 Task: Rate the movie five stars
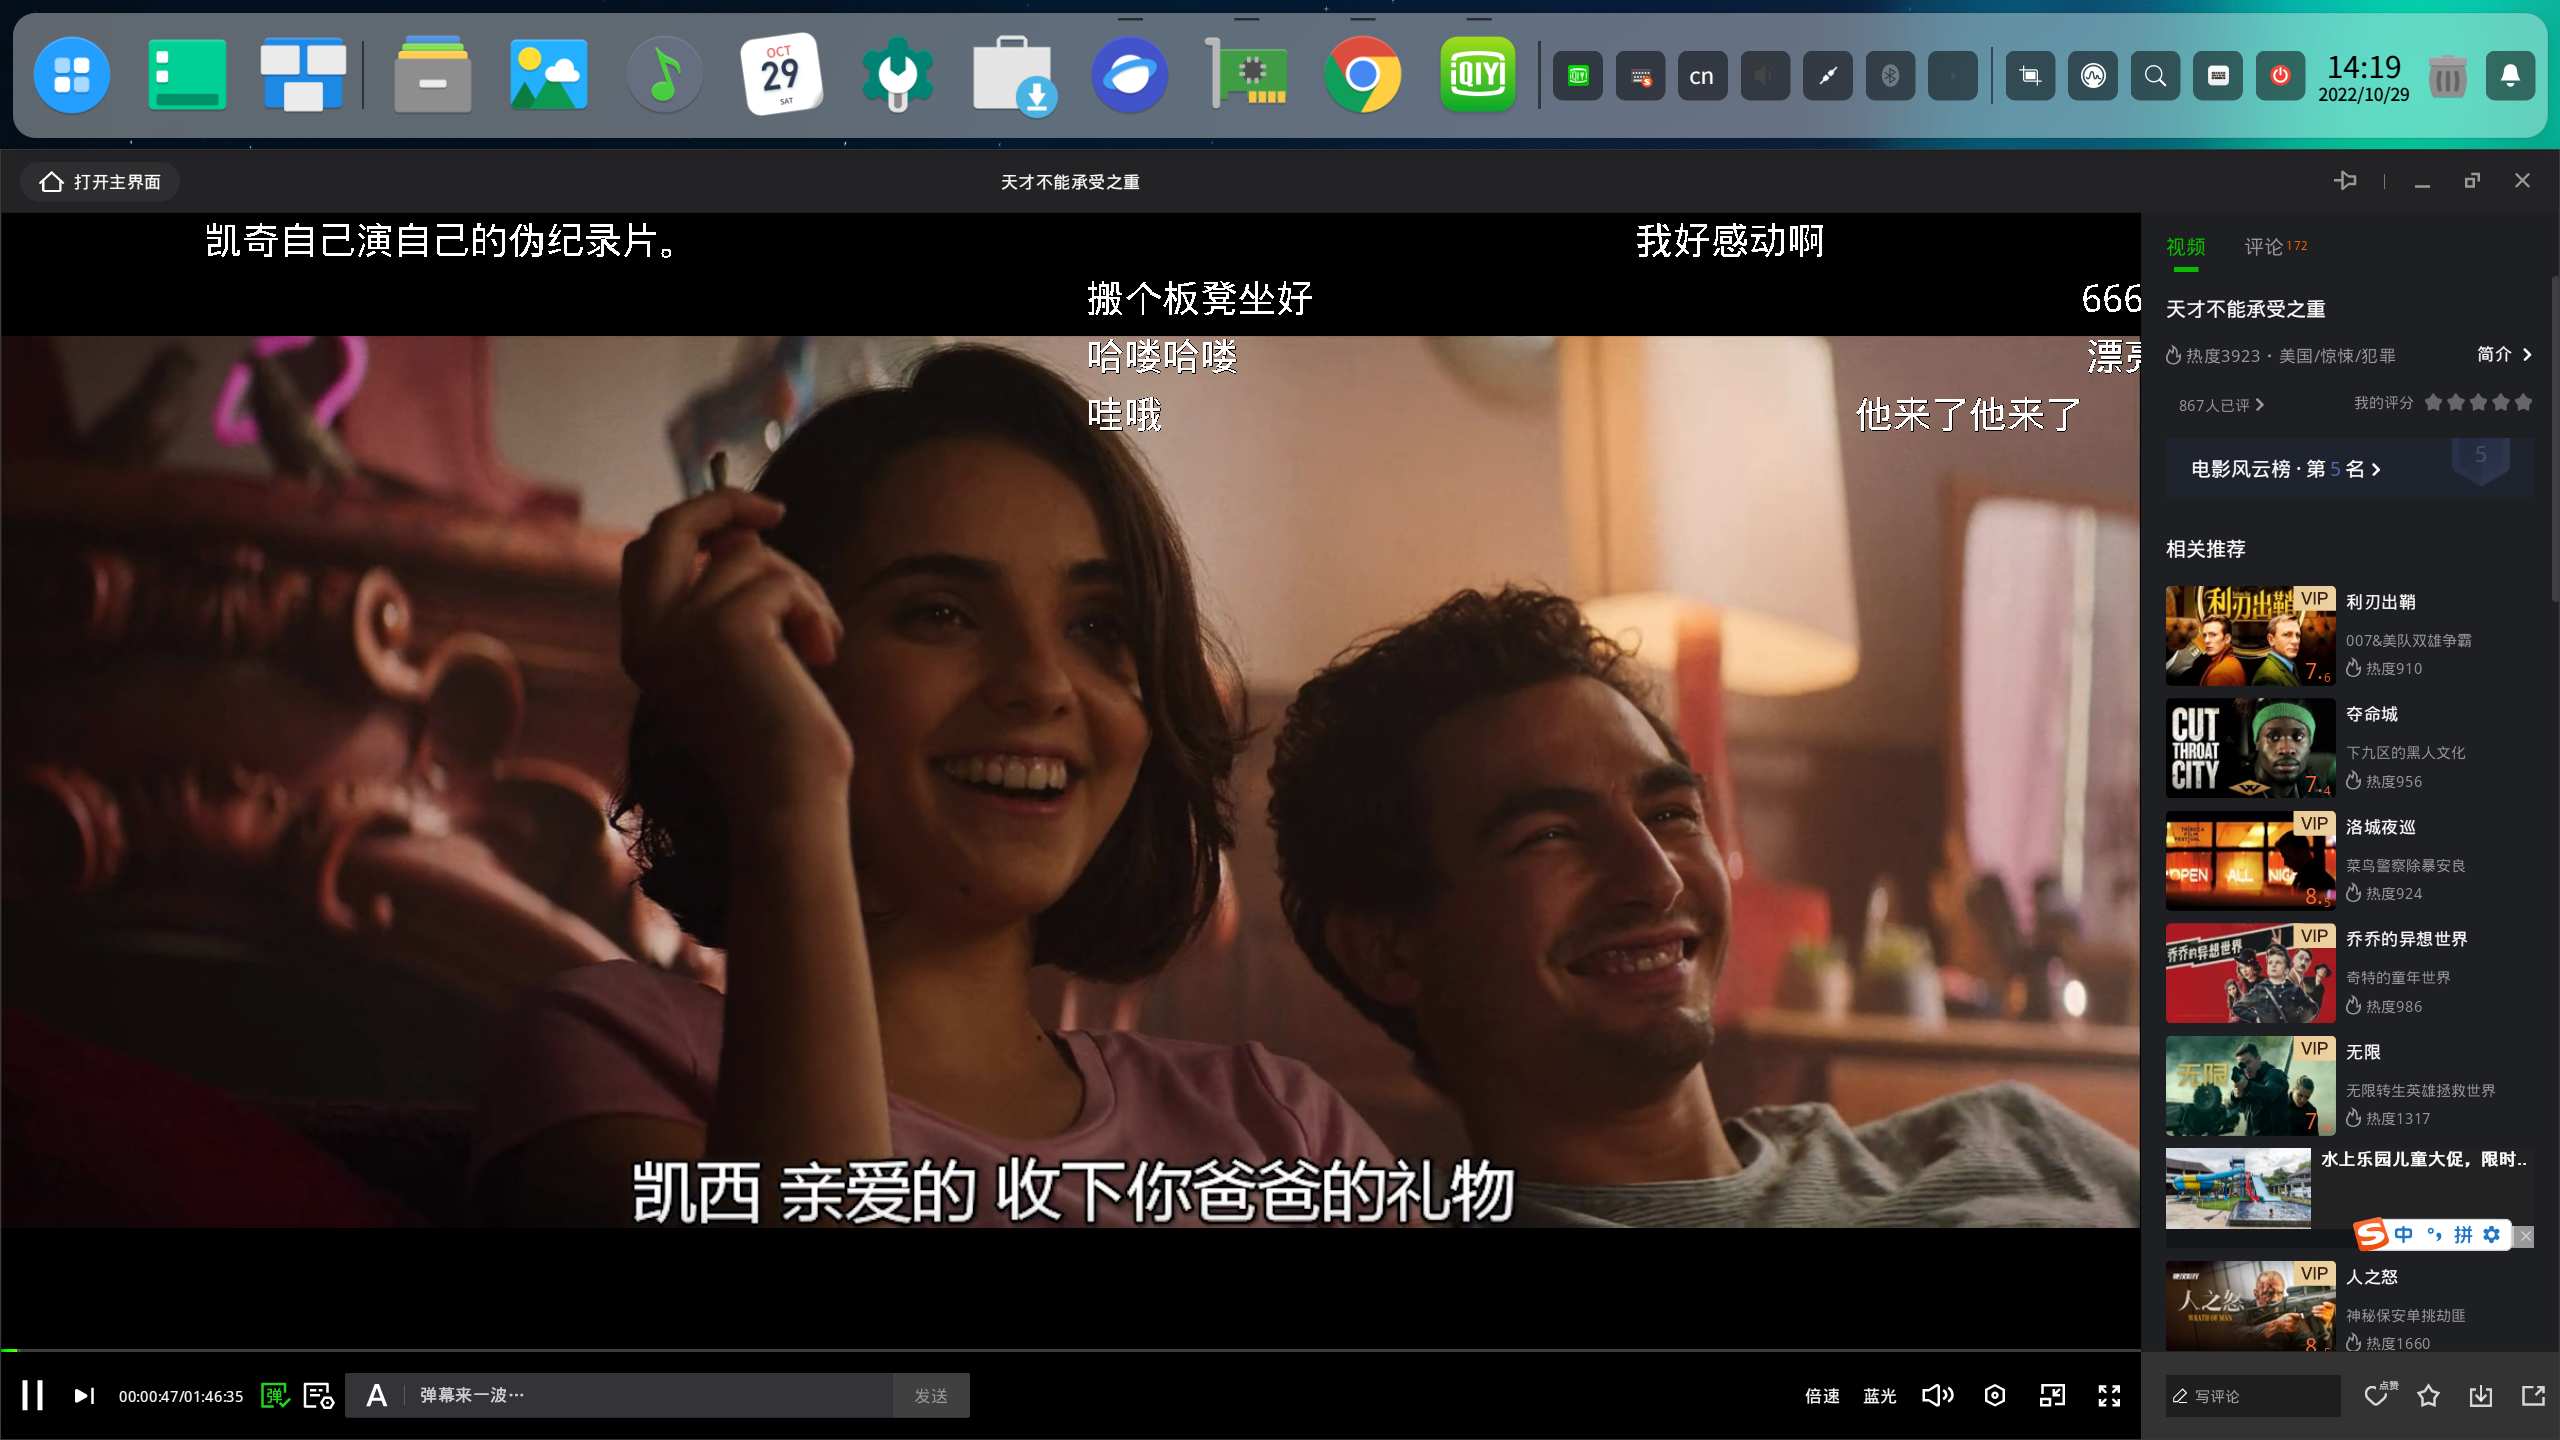[2523, 402]
